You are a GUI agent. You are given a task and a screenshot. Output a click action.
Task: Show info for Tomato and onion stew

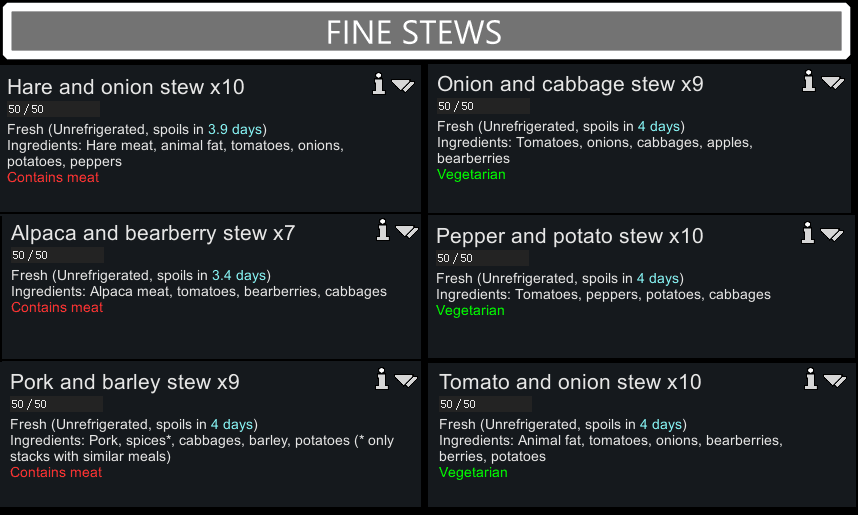coord(811,379)
